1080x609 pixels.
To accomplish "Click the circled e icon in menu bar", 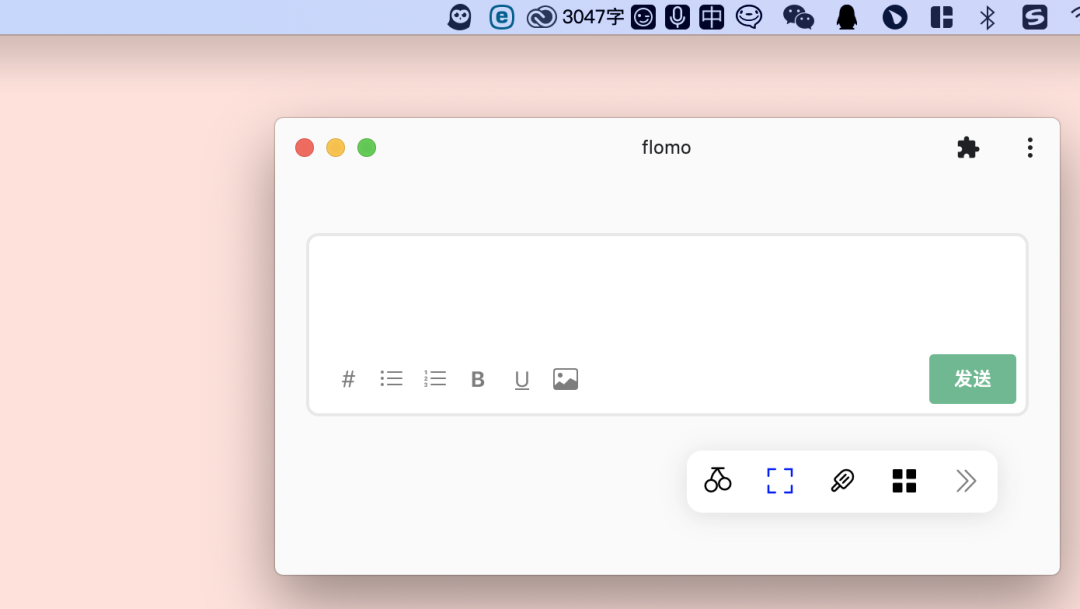I will coord(501,17).
